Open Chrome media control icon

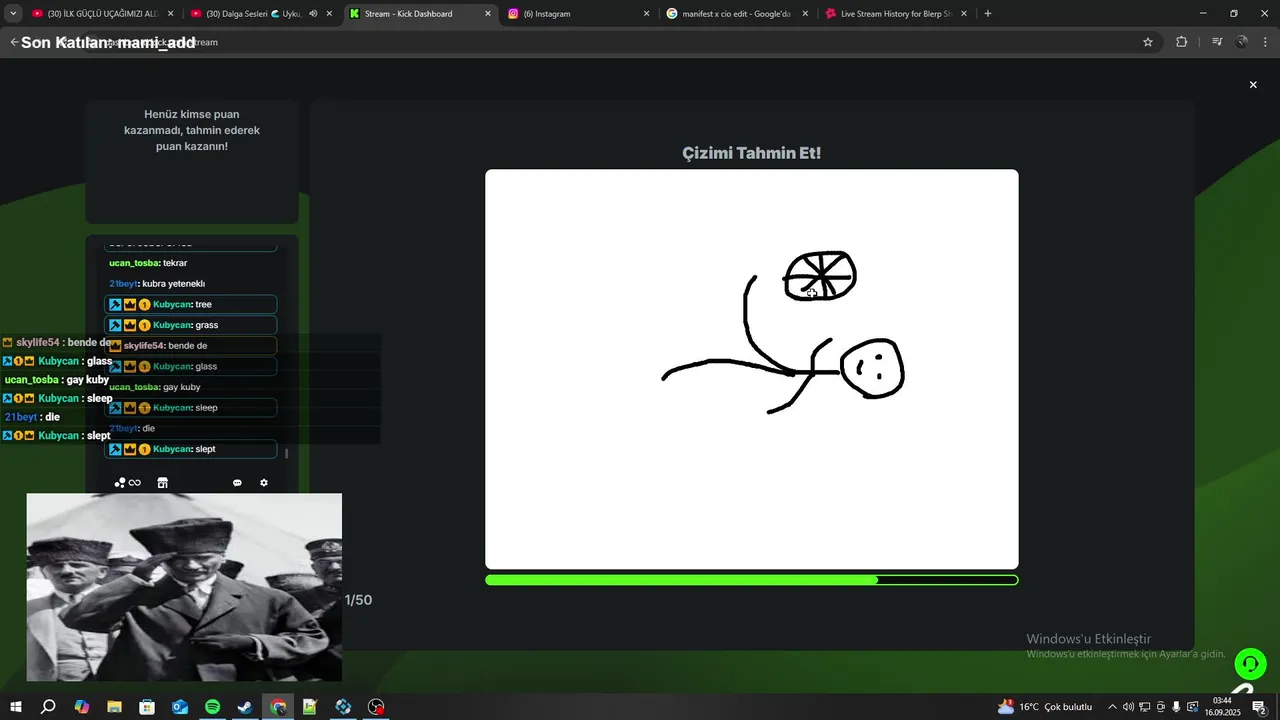click(1217, 42)
